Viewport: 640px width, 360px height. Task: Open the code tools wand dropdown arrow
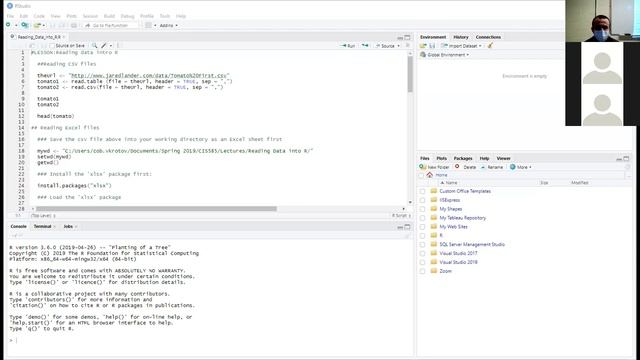111,46
